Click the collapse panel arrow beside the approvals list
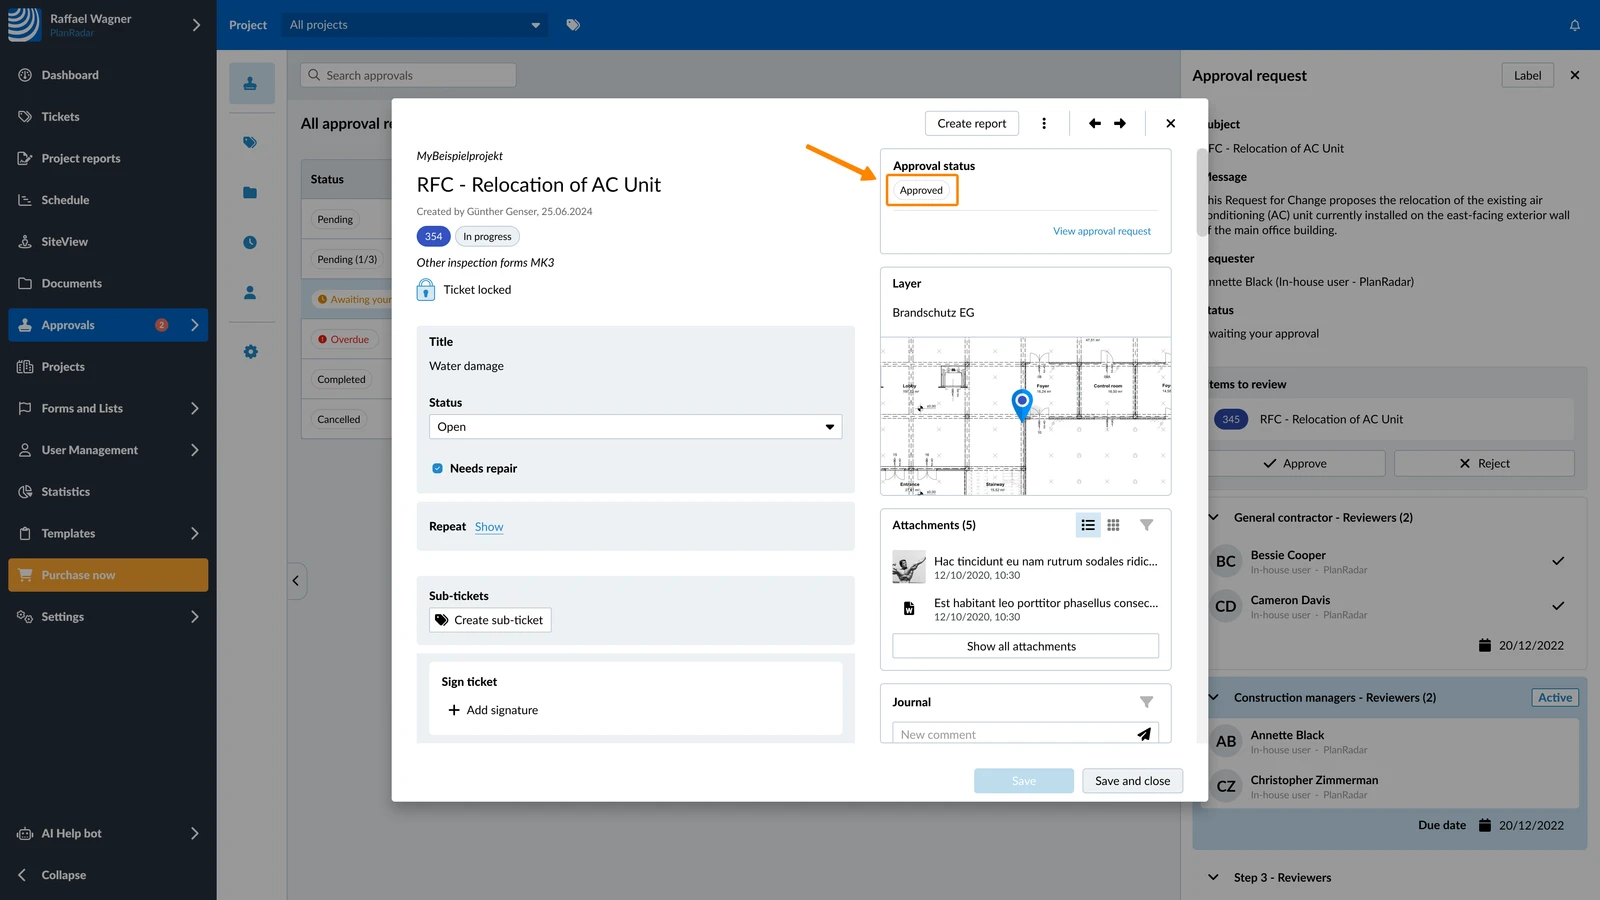Viewport: 1600px width, 900px height. 296,580
